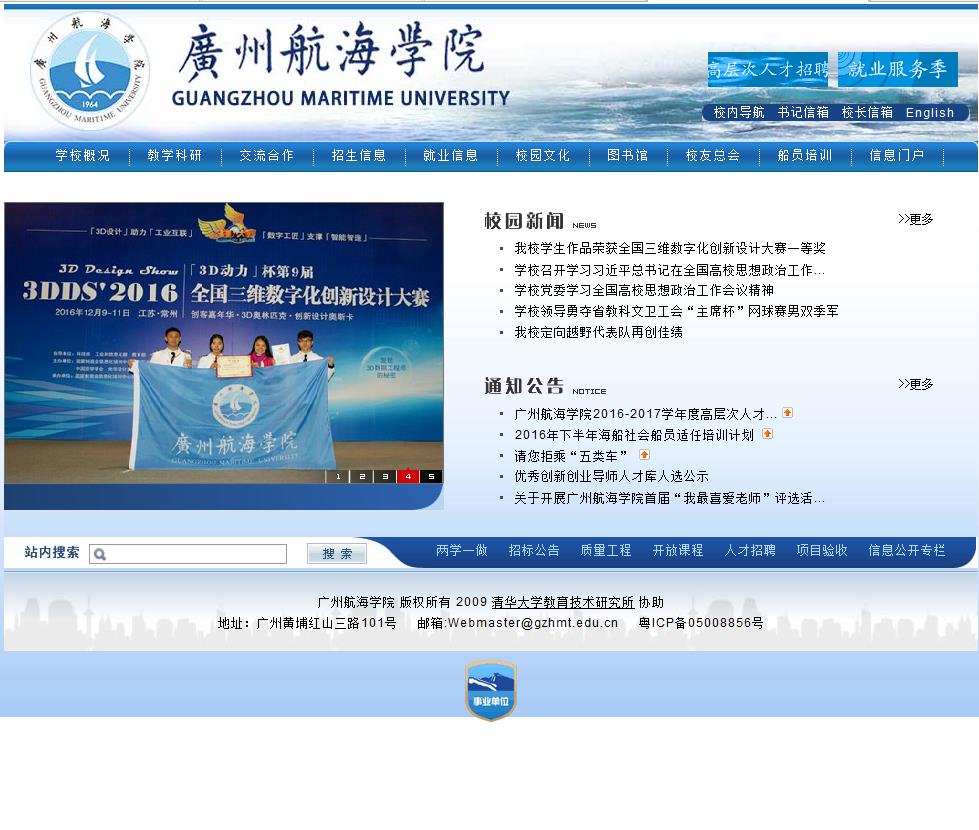979x830 pixels.
Task: Open news 学校领导勇夺省教科文卫工会“主席杯”网球赛男双季军
Action: click(x=676, y=311)
